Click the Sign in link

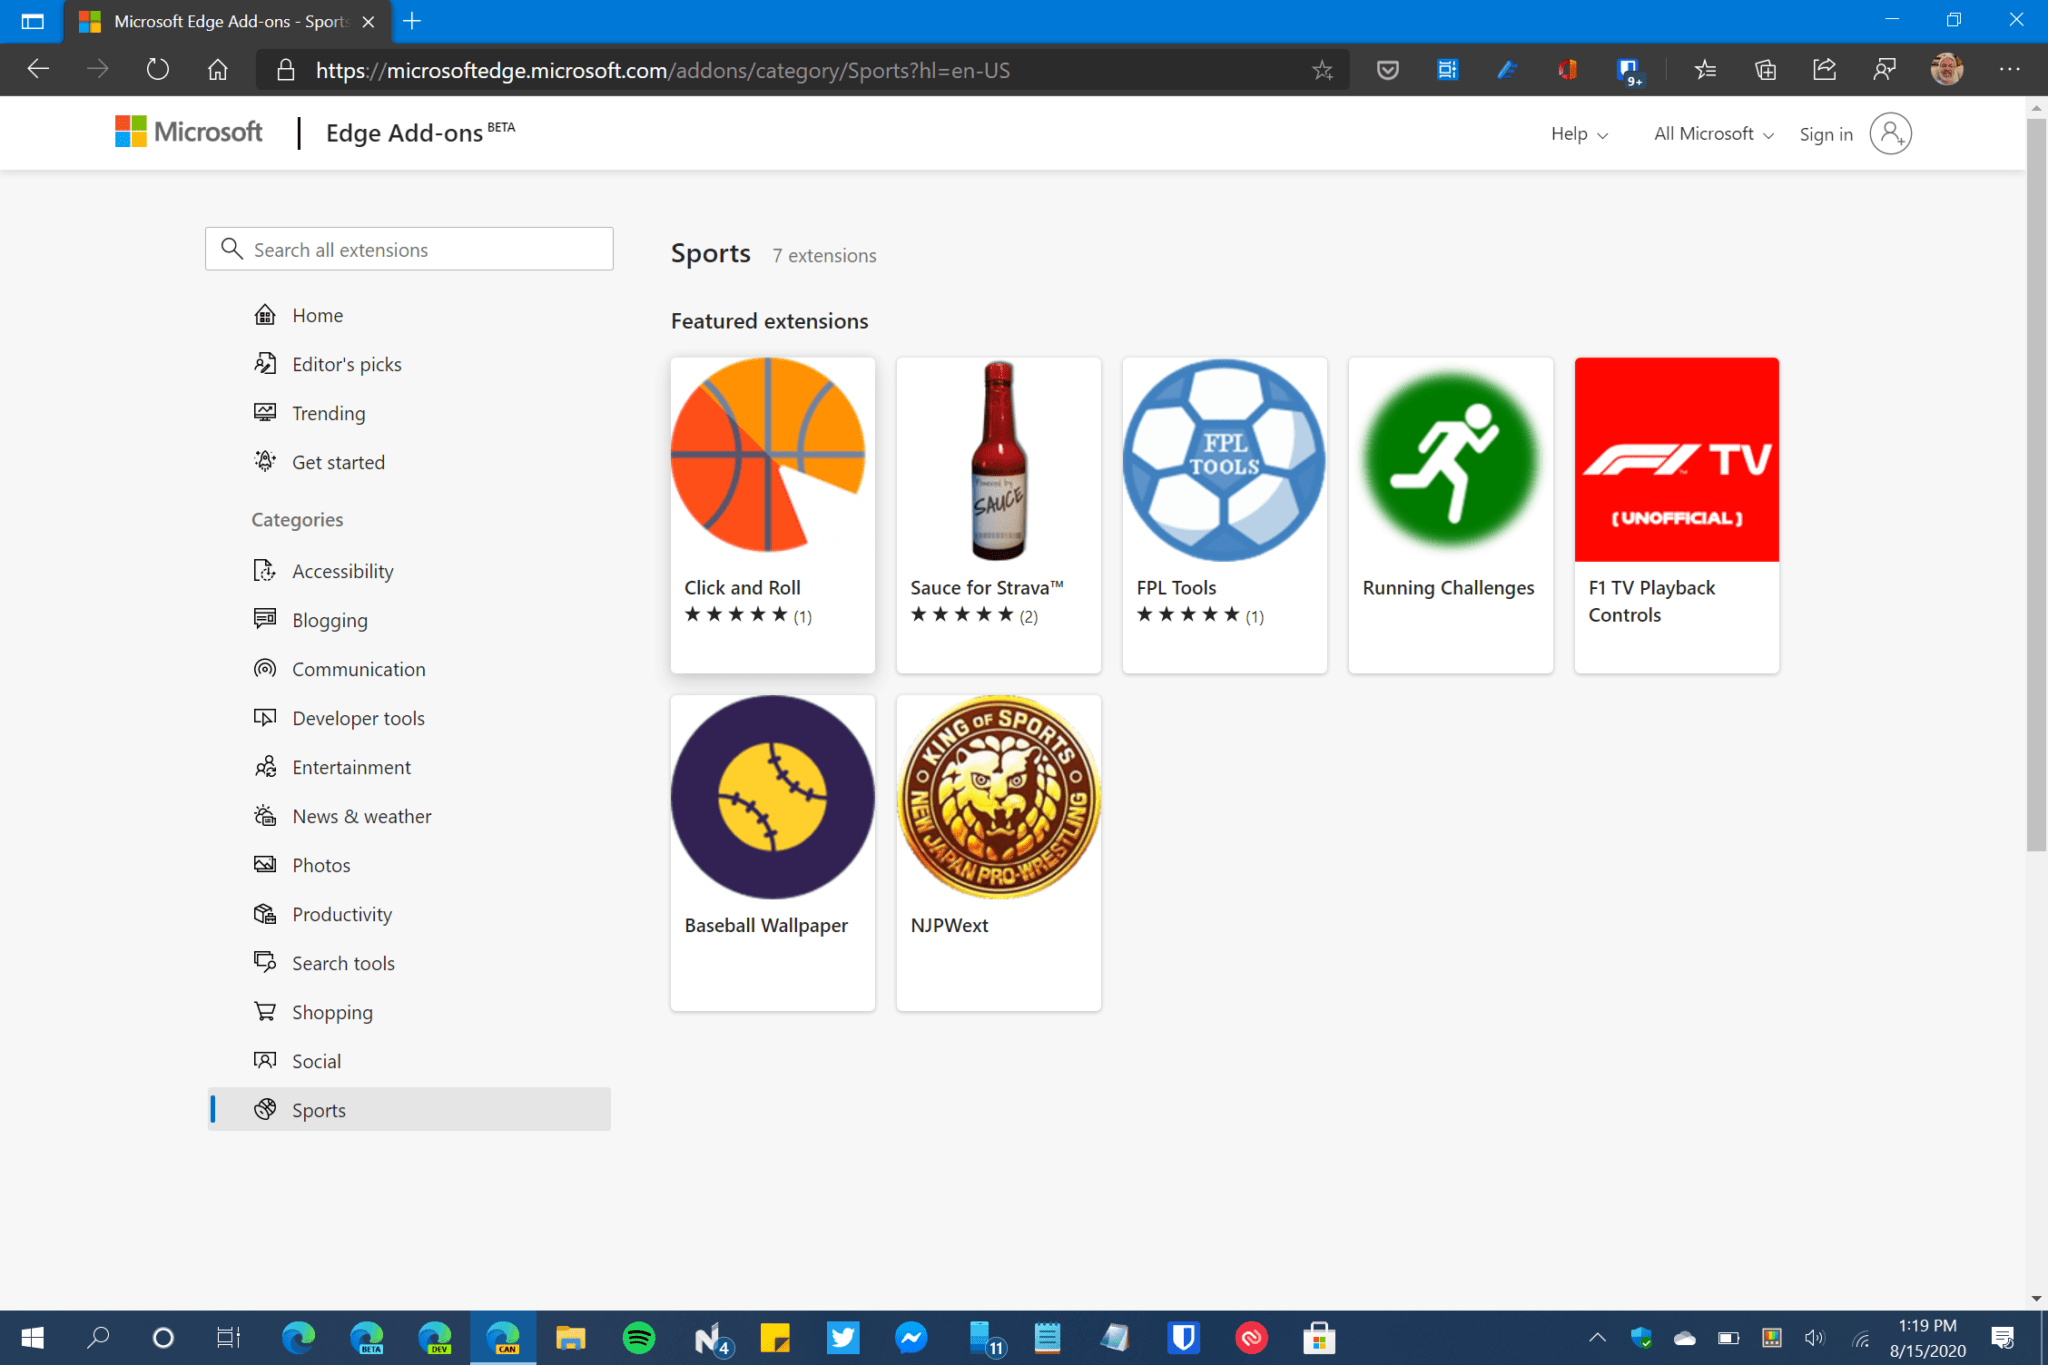[x=1825, y=133]
